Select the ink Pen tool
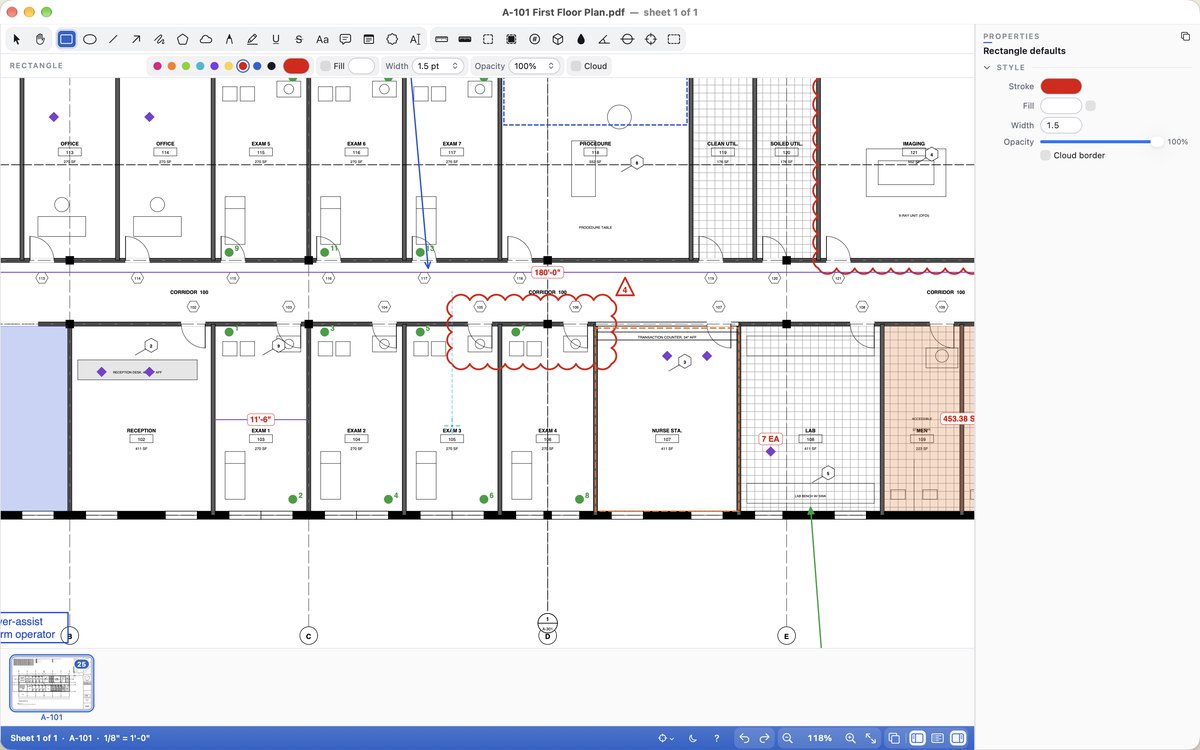This screenshot has width=1200, height=750. [x=229, y=39]
